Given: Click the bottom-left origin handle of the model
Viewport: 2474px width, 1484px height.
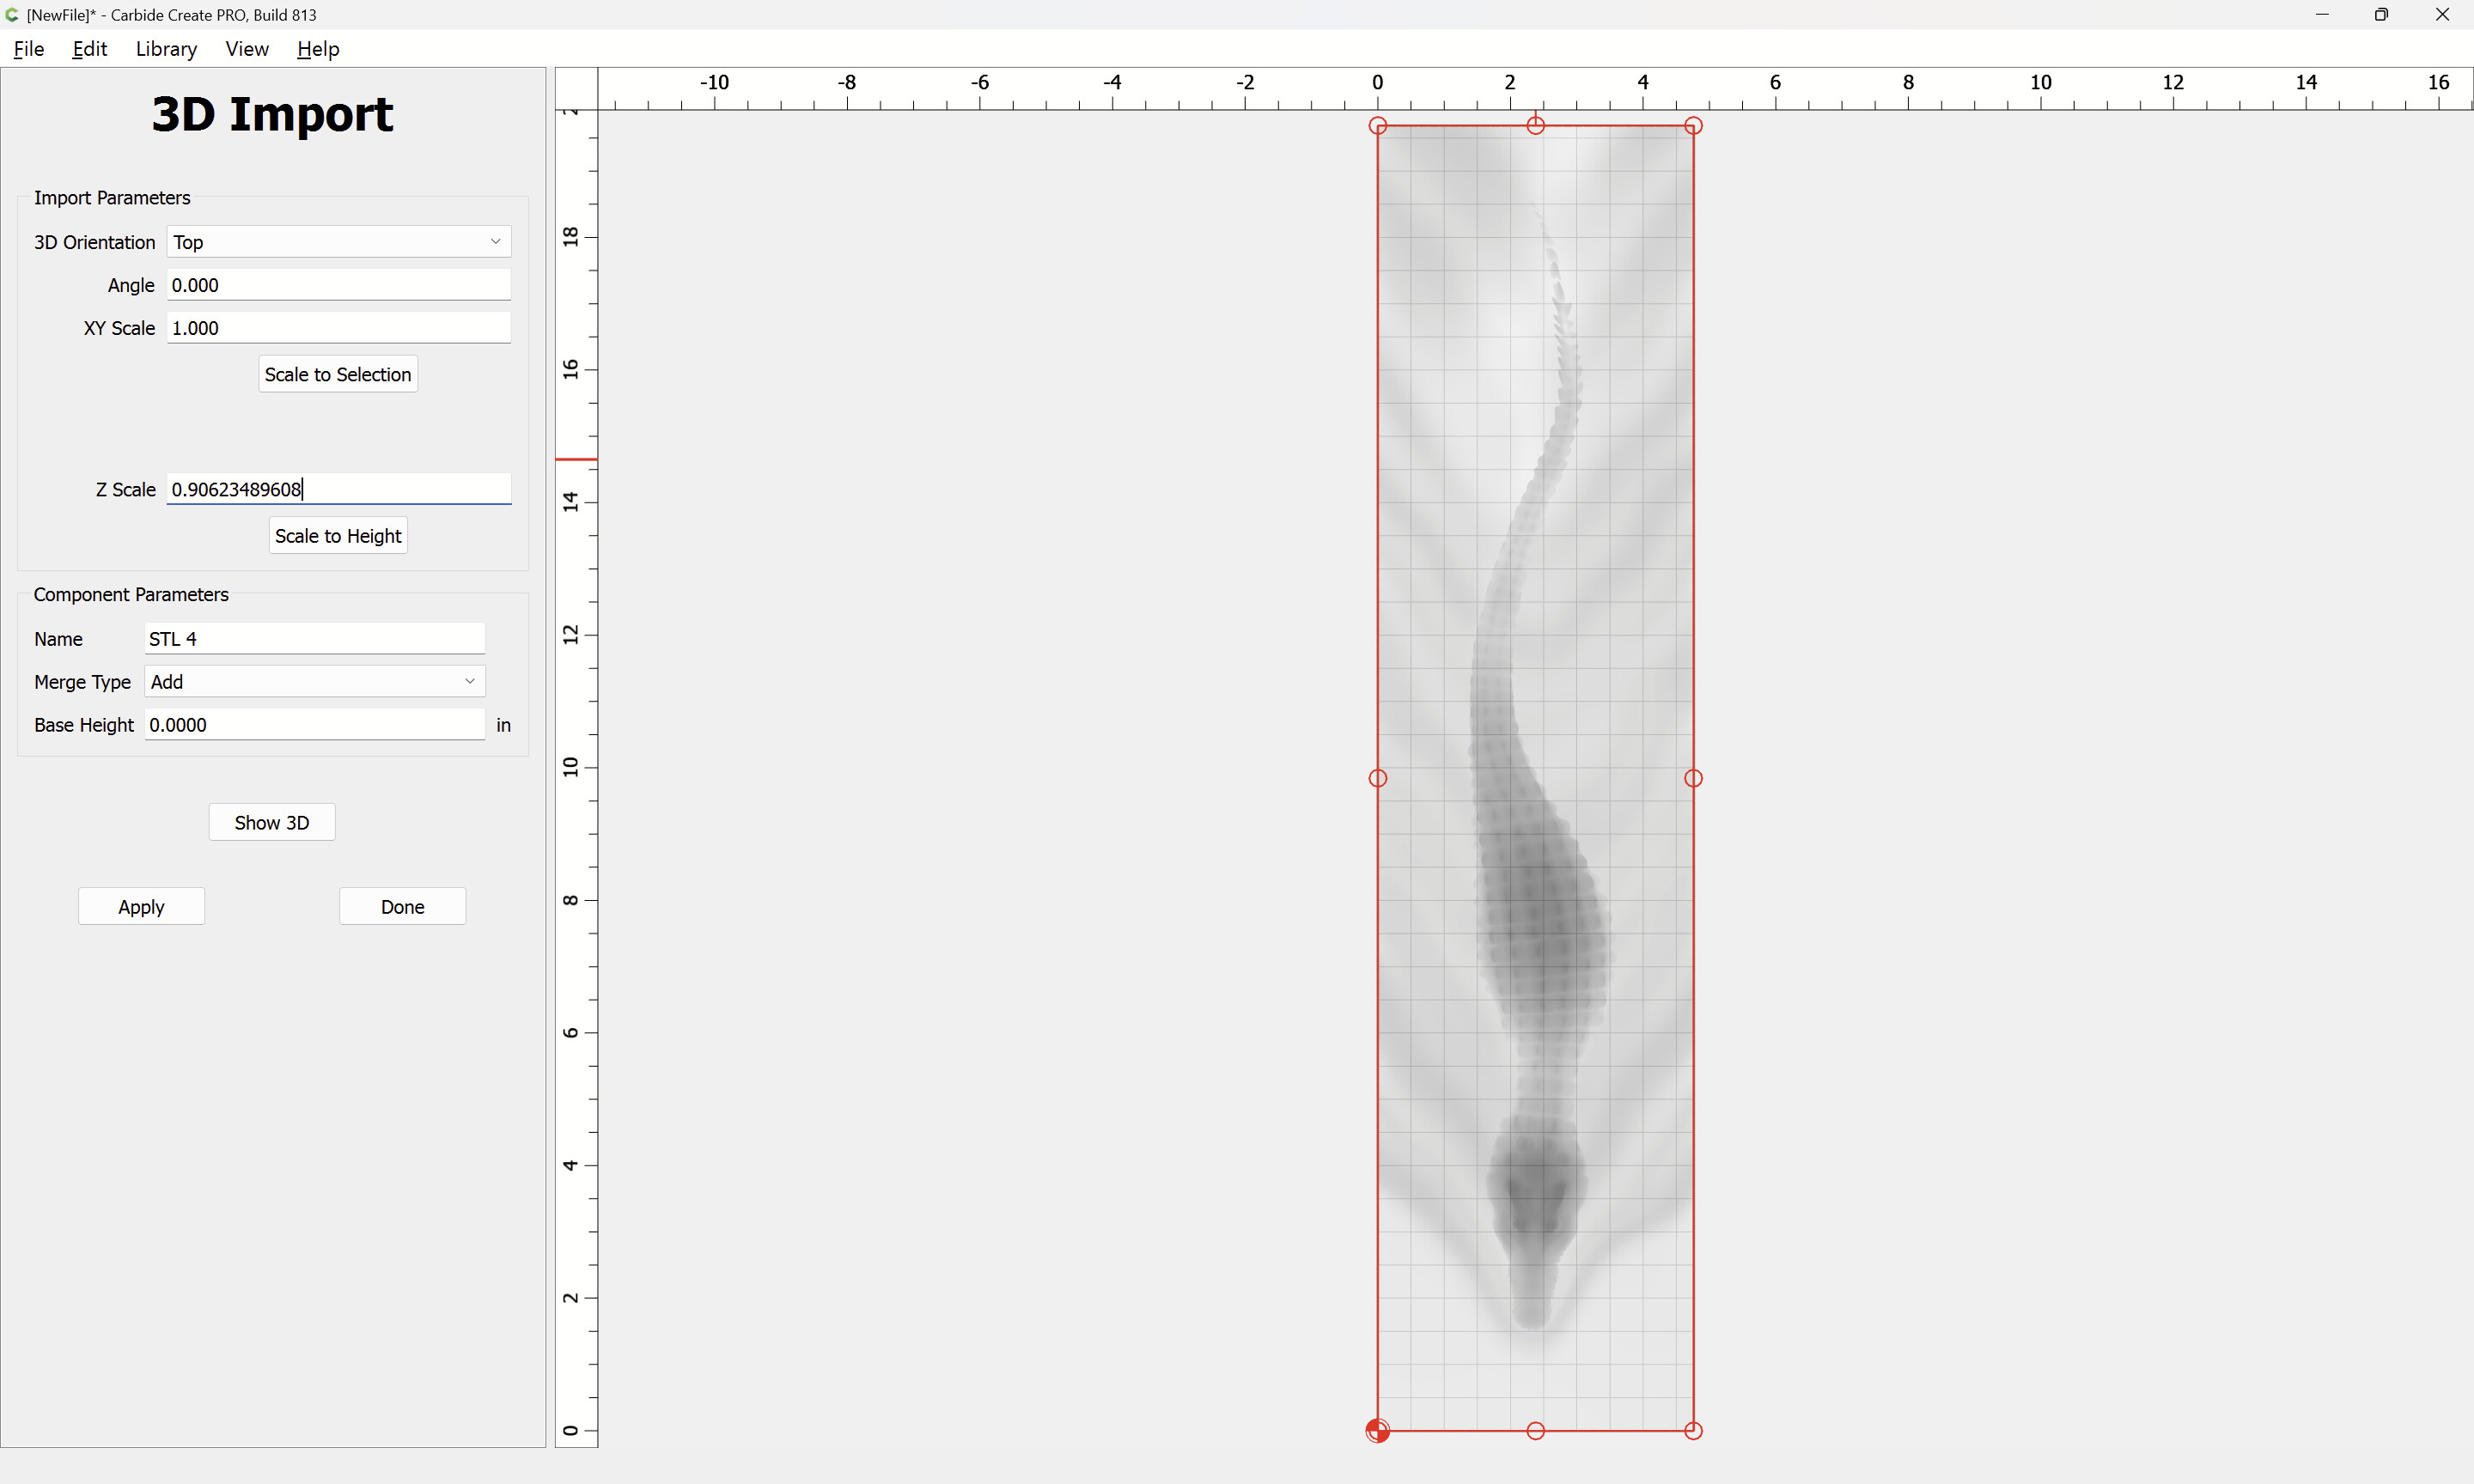Looking at the screenshot, I should [1378, 1431].
